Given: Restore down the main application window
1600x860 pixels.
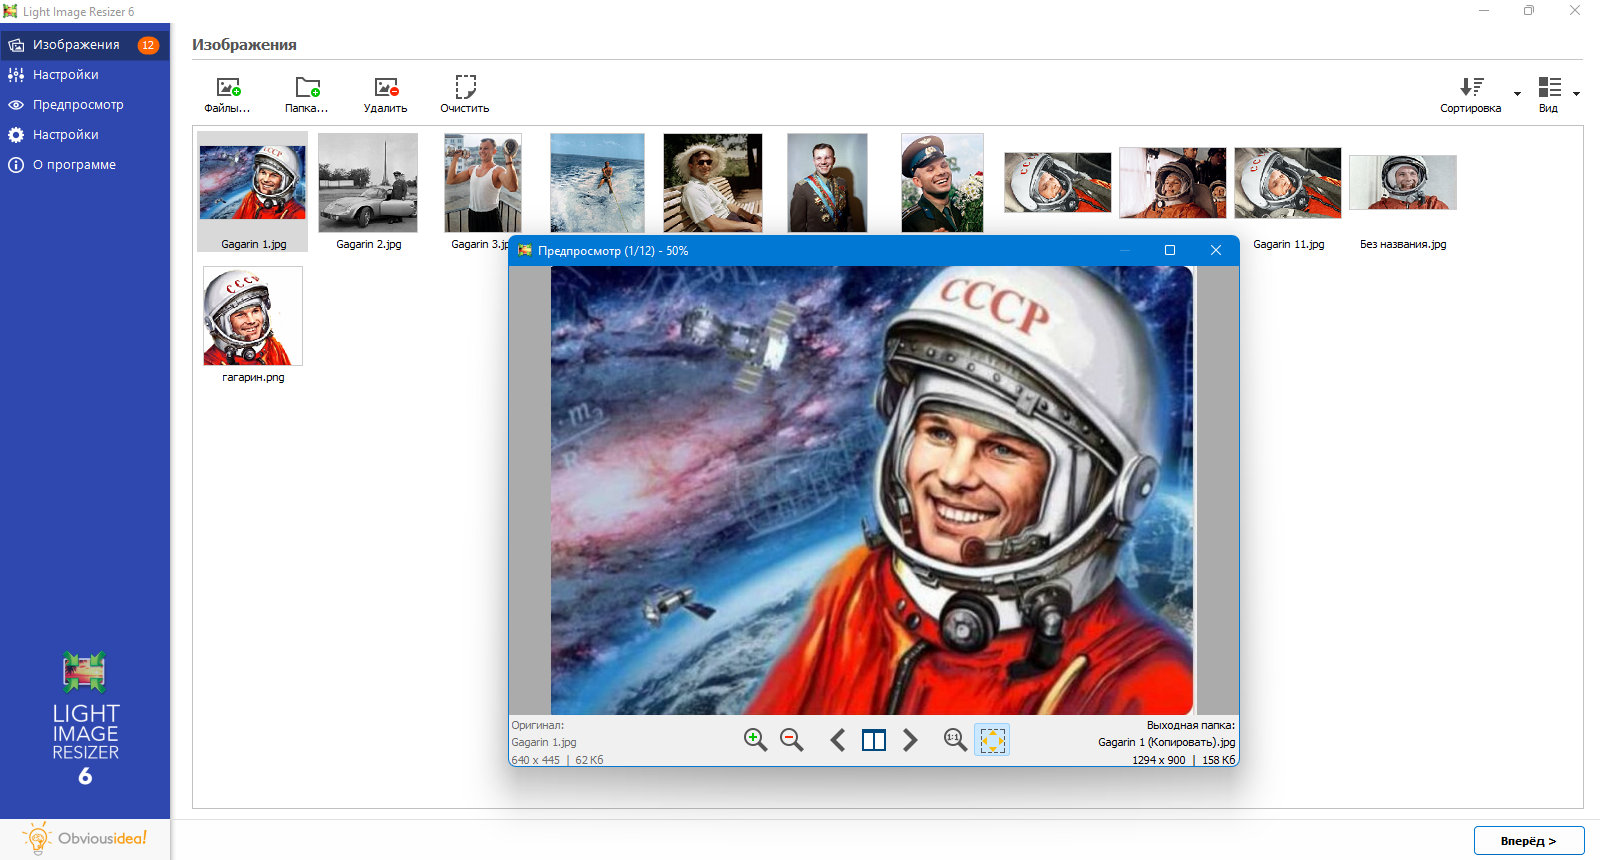Looking at the screenshot, I should 1529,11.
